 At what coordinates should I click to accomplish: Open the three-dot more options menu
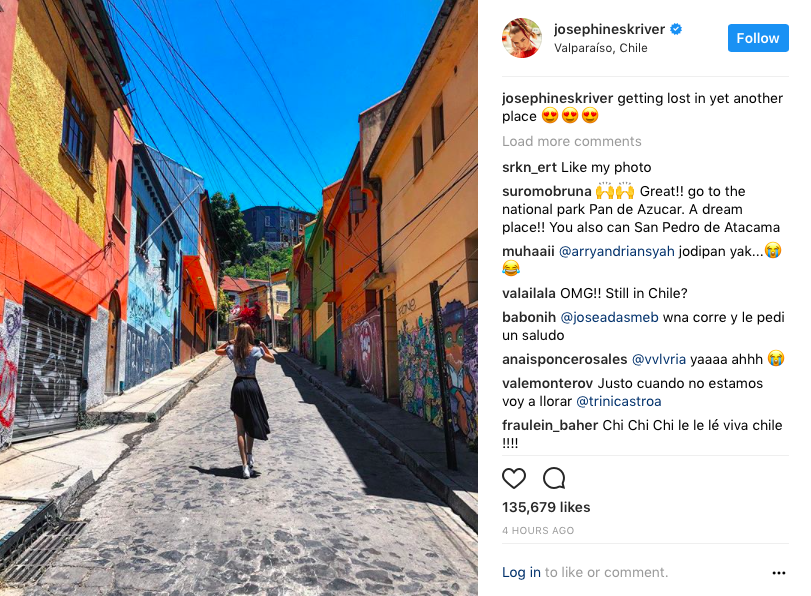(x=778, y=573)
